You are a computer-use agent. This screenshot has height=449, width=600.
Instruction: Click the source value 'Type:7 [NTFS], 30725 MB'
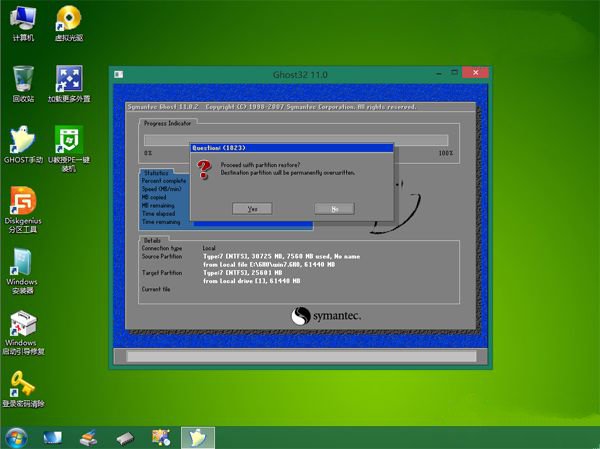tap(281, 256)
